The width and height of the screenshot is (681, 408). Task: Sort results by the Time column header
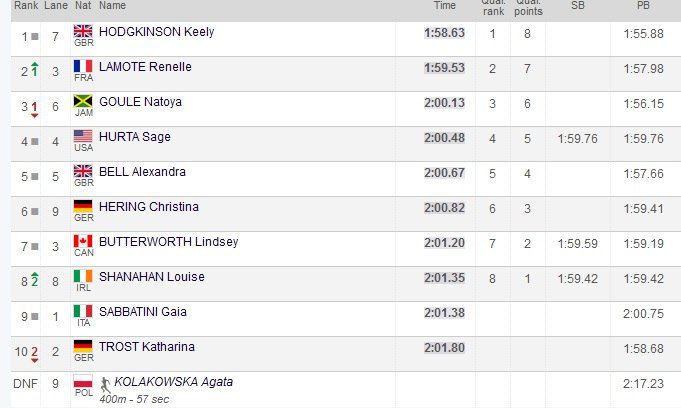[x=444, y=6]
